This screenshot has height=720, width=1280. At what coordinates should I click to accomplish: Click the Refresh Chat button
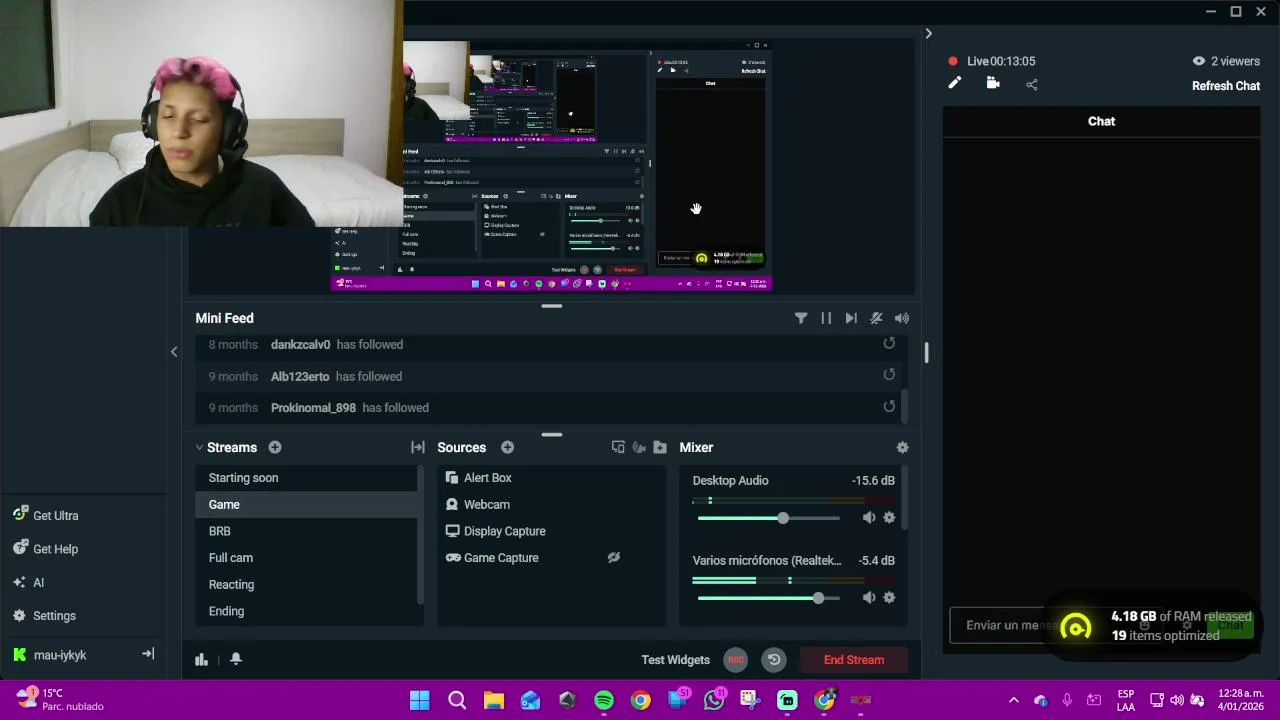point(1226,86)
